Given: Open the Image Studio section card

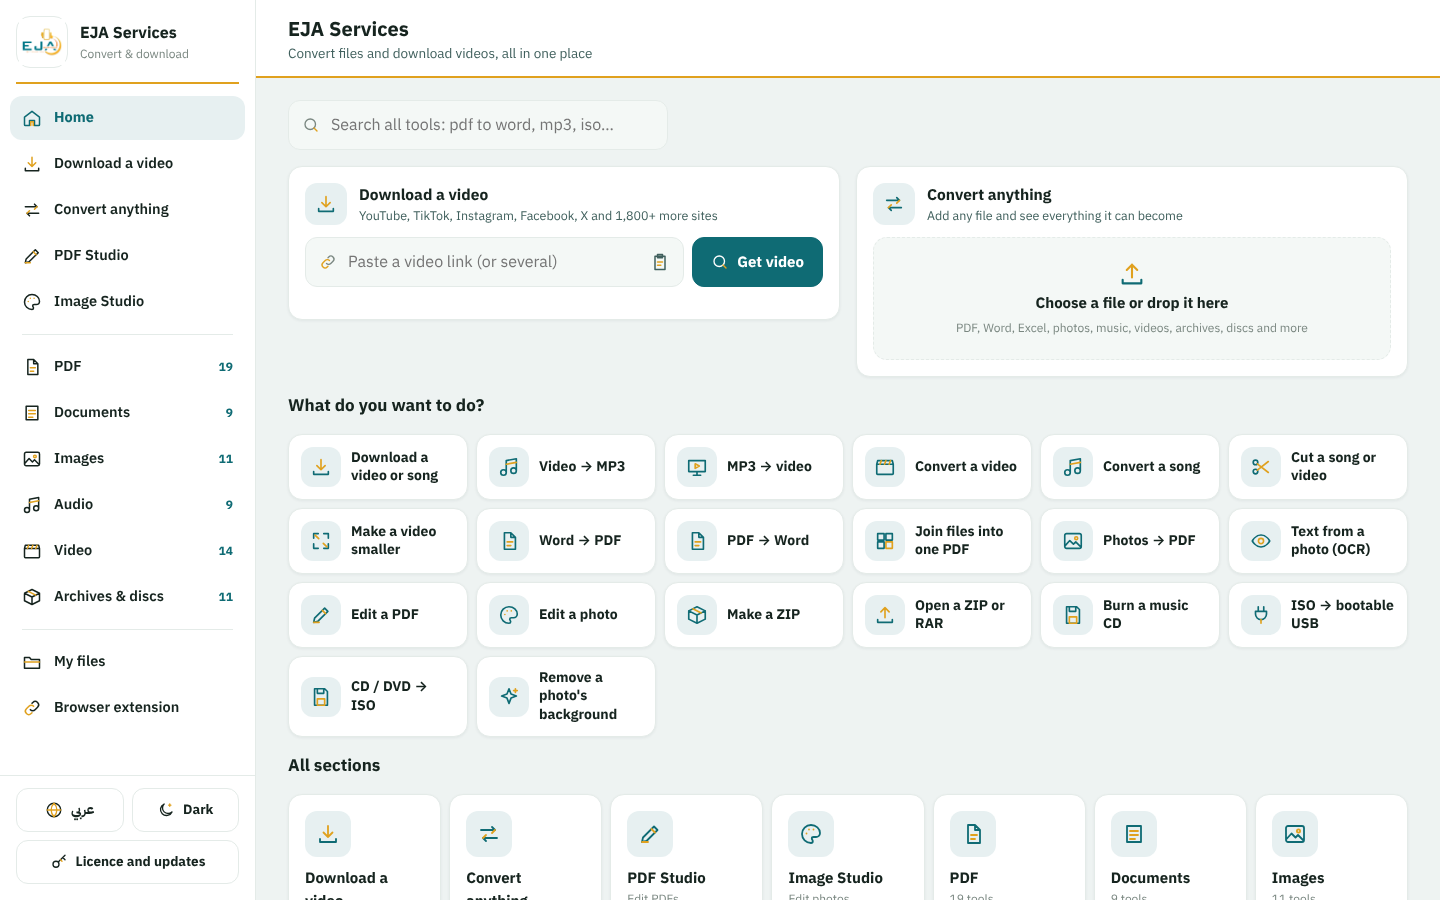Looking at the screenshot, I should point(847,848).
